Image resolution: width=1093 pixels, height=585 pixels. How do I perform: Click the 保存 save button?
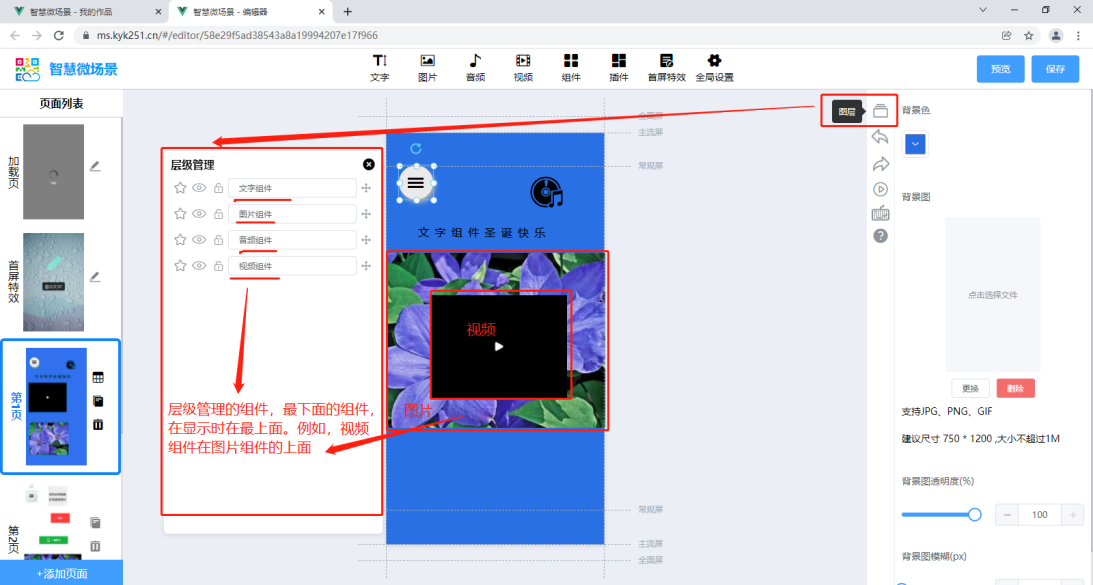click(1055, 69)
